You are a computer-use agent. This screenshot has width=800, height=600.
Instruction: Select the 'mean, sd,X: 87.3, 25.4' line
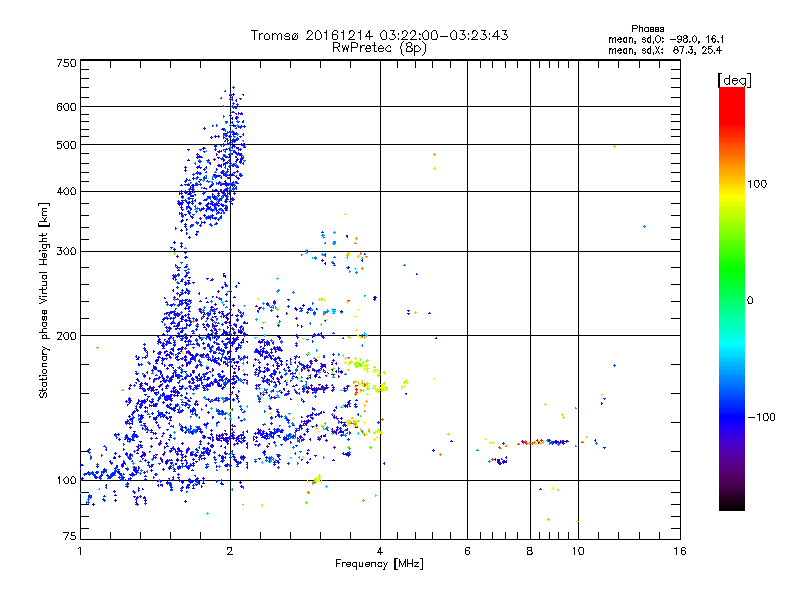tap(665, 50)
